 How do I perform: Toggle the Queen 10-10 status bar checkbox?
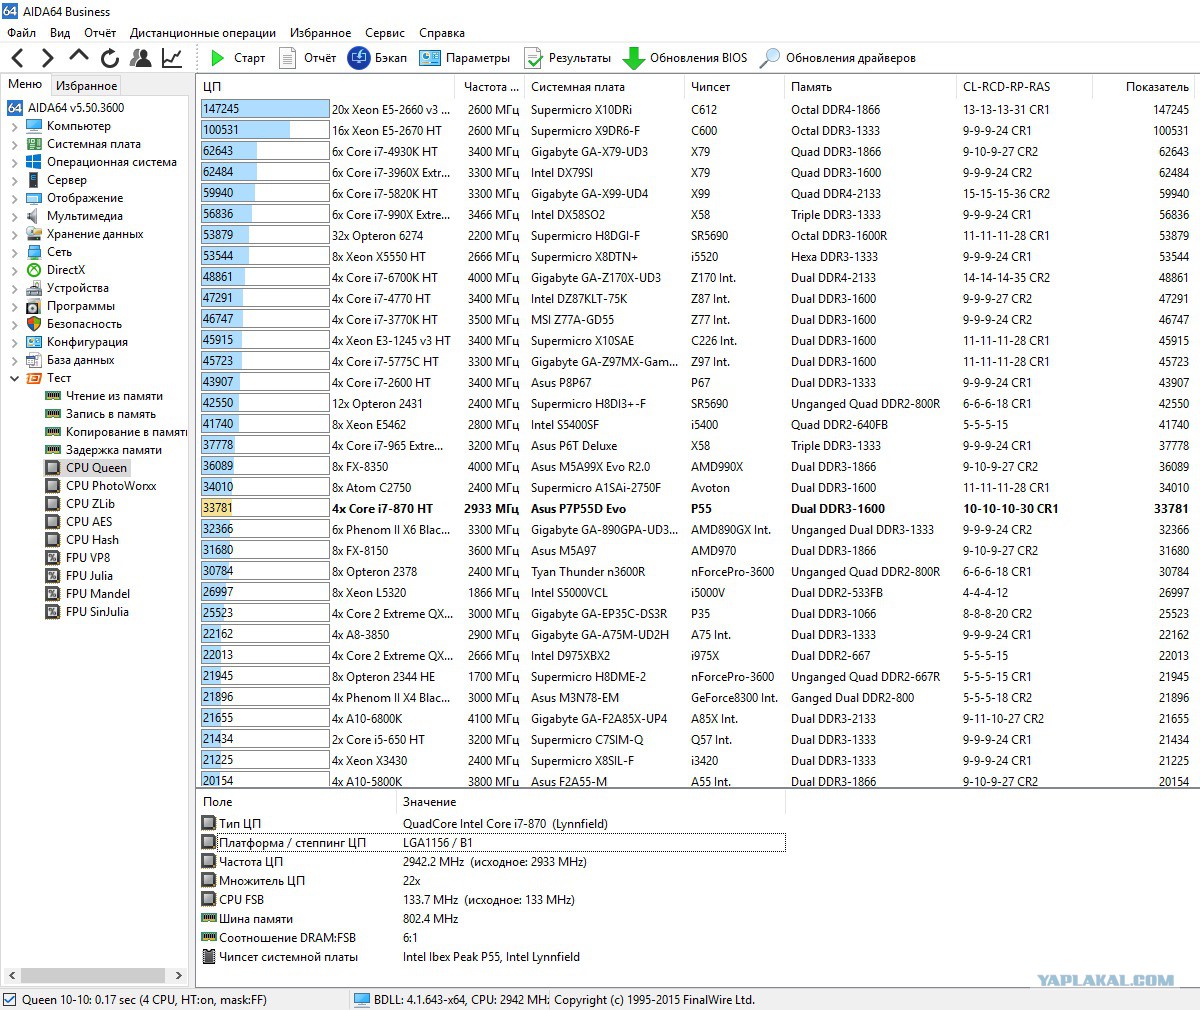[x=10, y=999]
